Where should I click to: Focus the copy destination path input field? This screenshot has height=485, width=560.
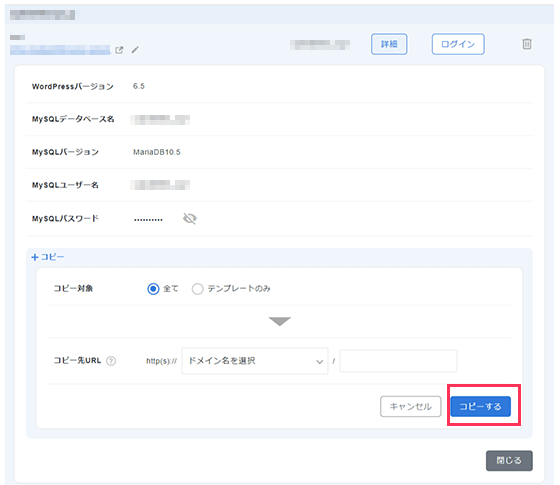point(398,361)
